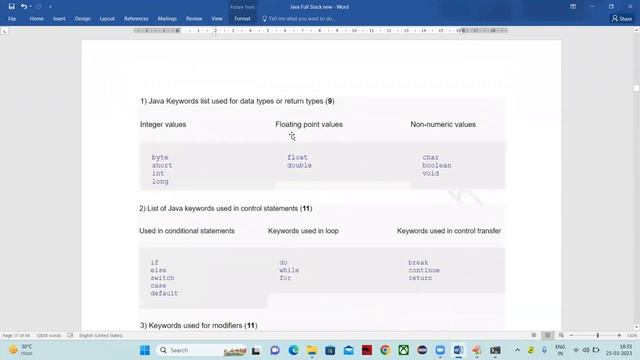
Task: Open Ribbon Display Options icon
Action: pyautogui.click(x=573, y=7)
